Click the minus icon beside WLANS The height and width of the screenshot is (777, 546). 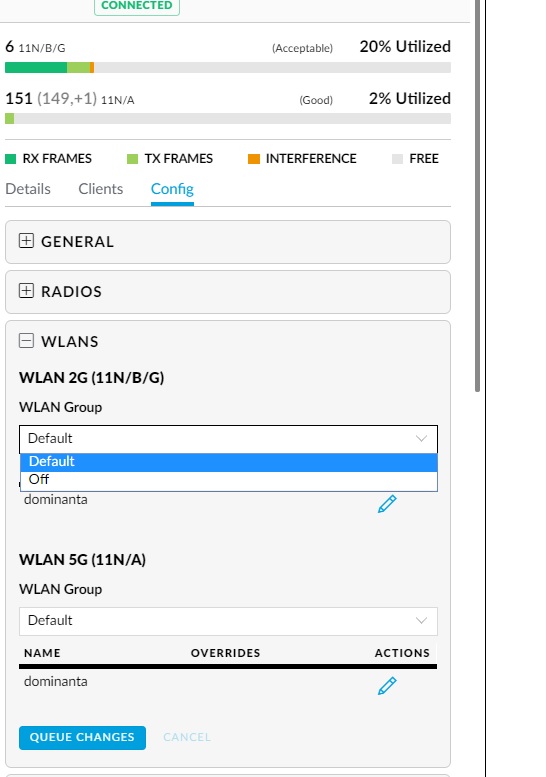click(26, 340)
